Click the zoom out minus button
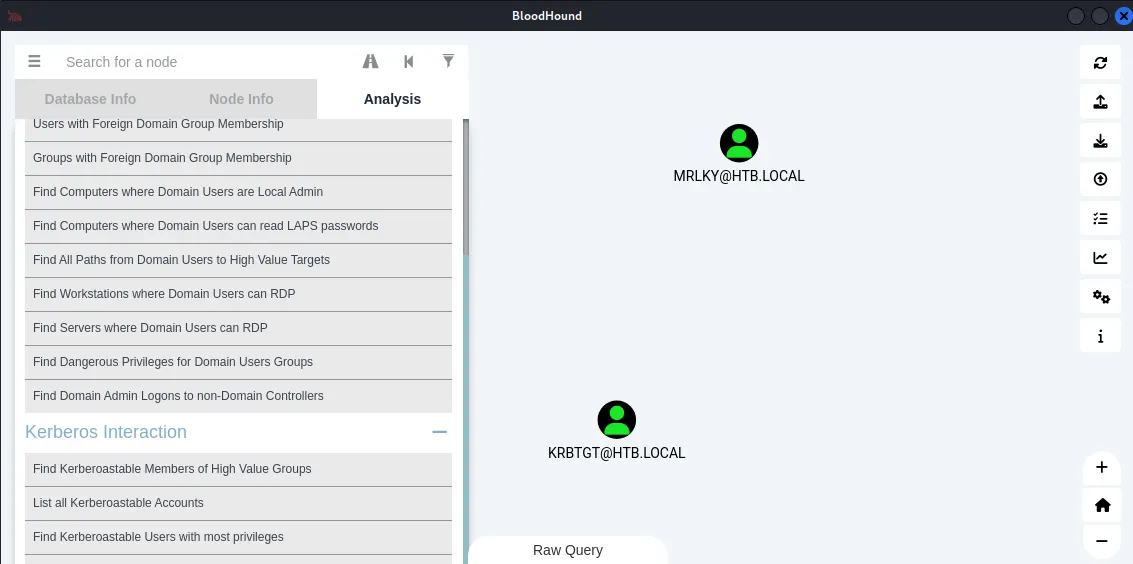1133x564 pixels. click(1101, 541)
